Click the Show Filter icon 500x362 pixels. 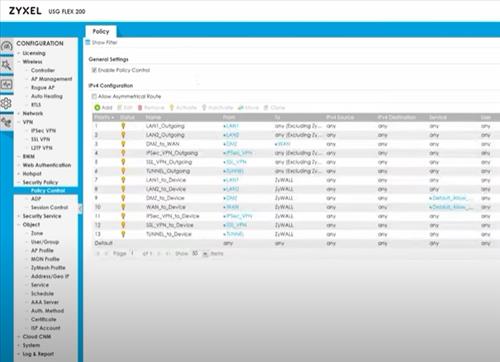pyautogui.click(x=88, y=42)
